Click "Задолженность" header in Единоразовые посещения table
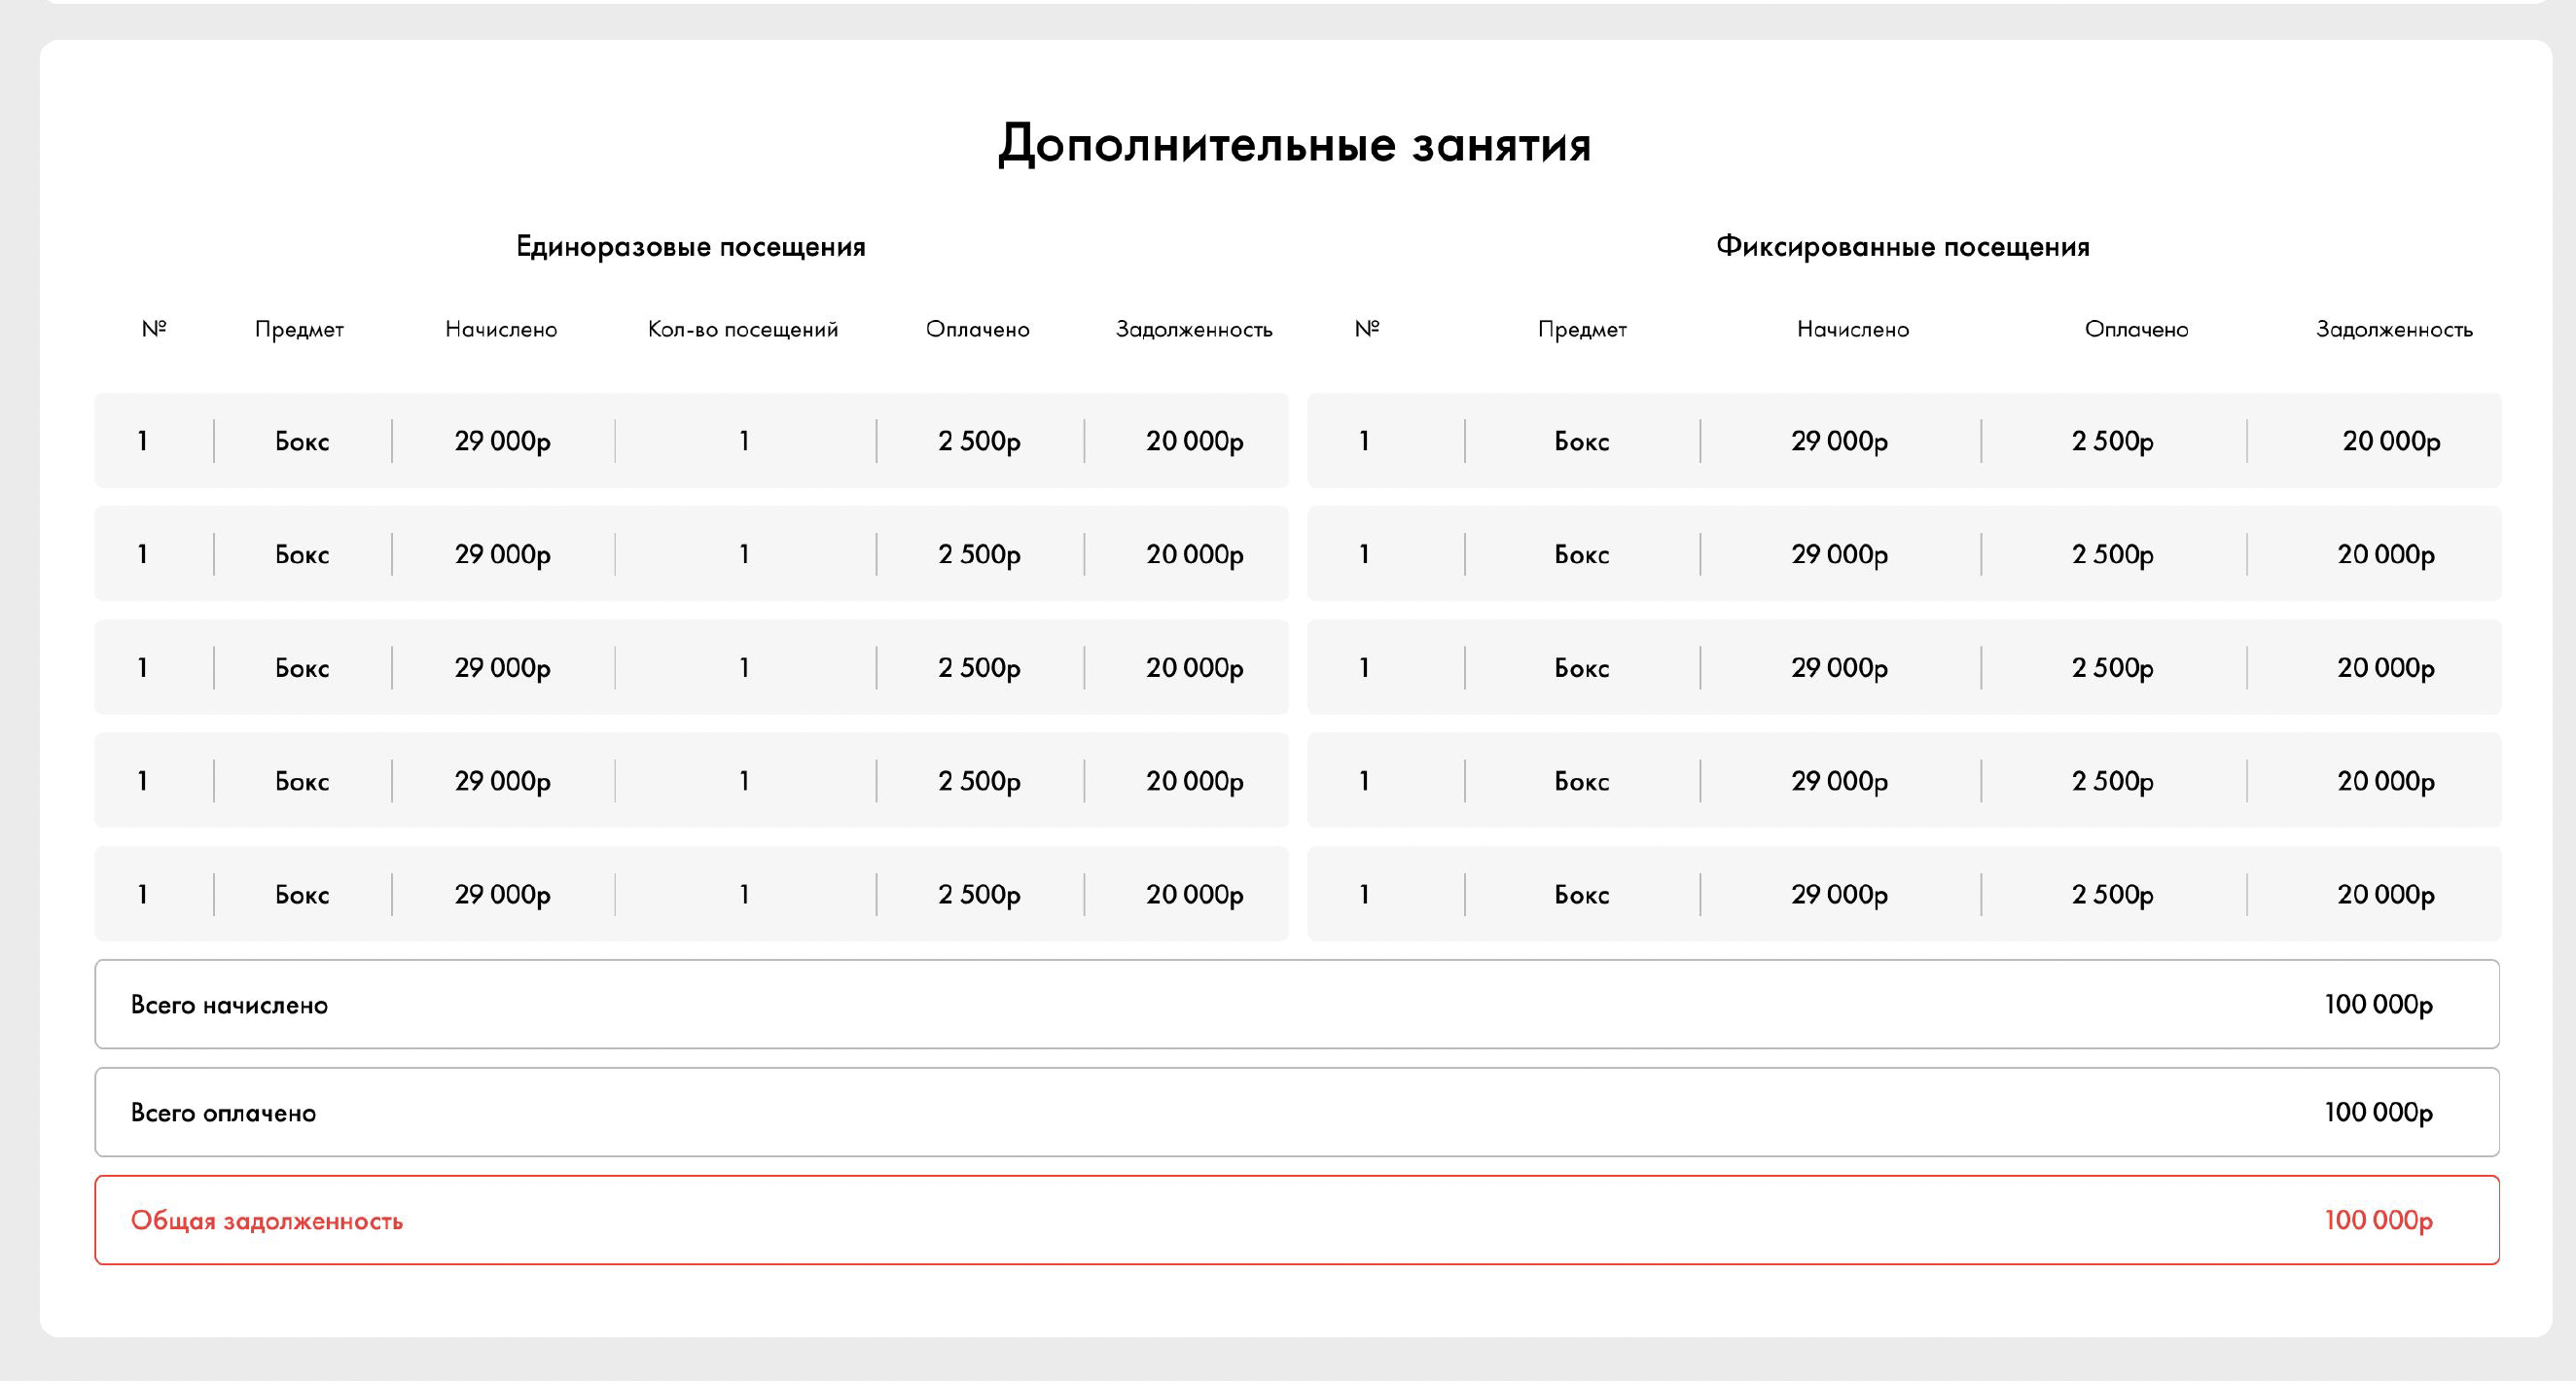Screen dimensions: 2576x1381 (x=1193, y=329)
